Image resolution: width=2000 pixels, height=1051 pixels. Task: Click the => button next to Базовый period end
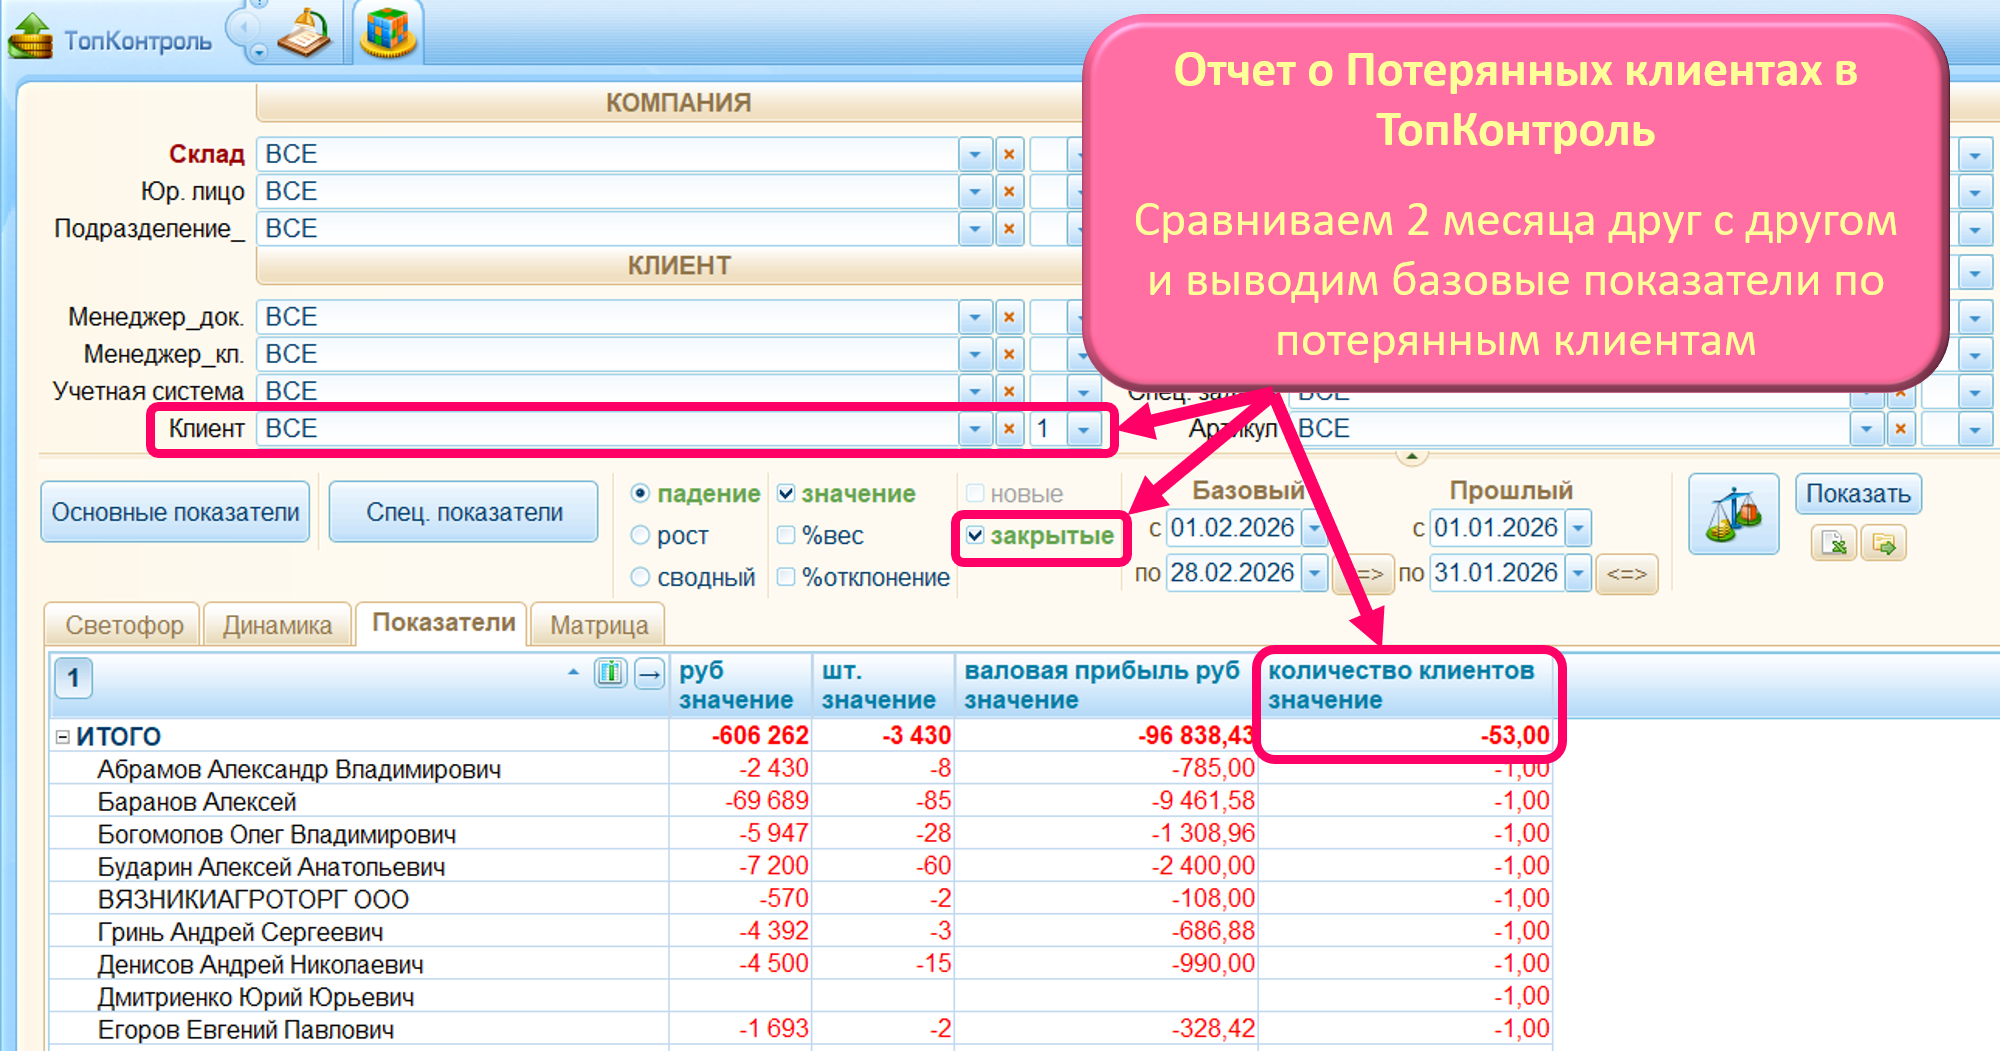[x=1366, y=573]
